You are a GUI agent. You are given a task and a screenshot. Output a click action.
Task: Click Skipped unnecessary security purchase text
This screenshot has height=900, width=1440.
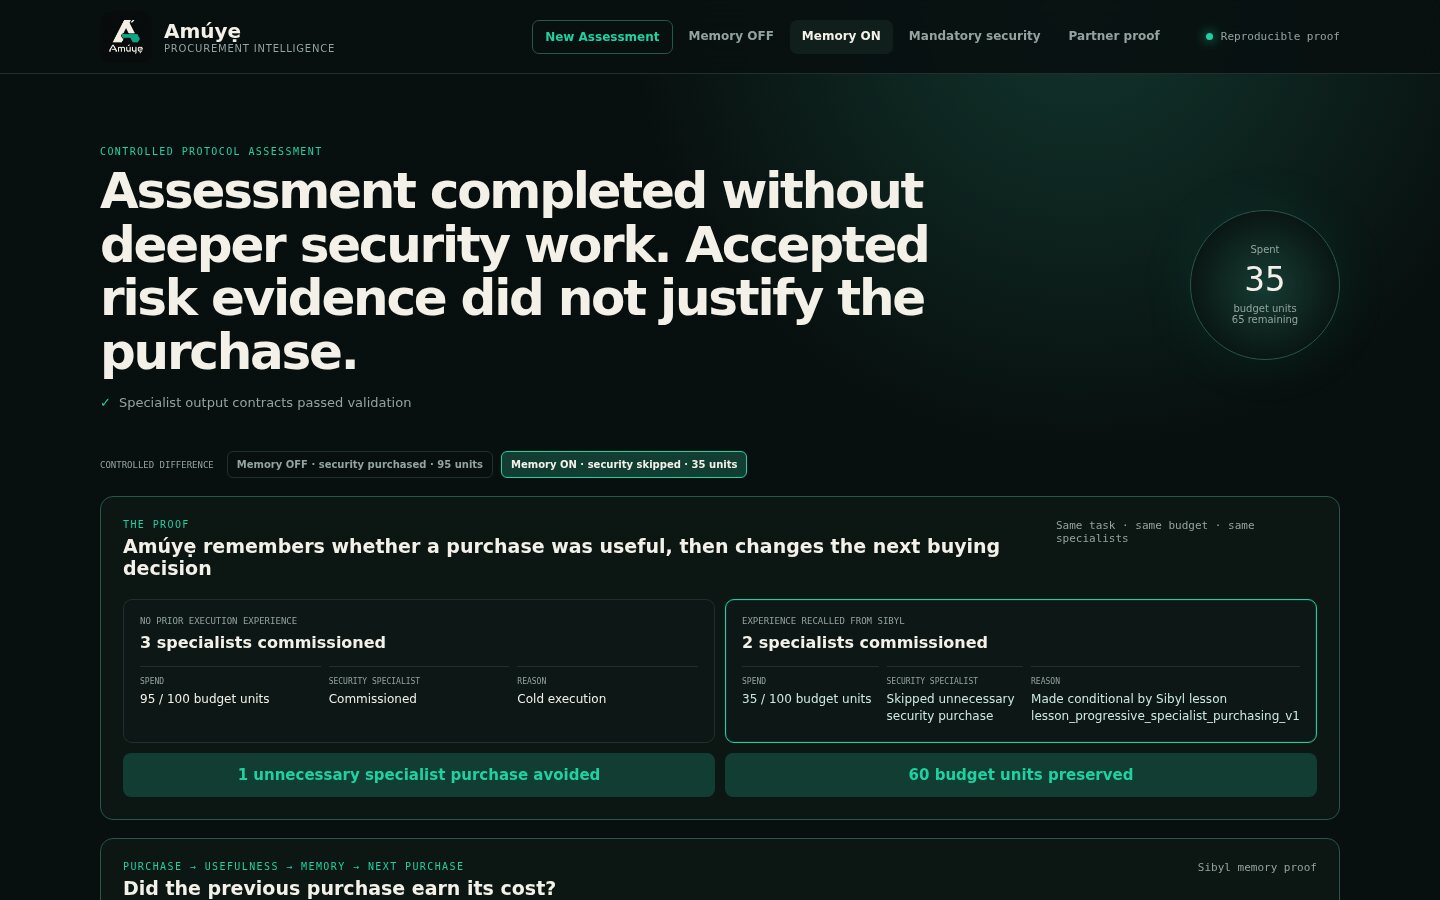950,707
